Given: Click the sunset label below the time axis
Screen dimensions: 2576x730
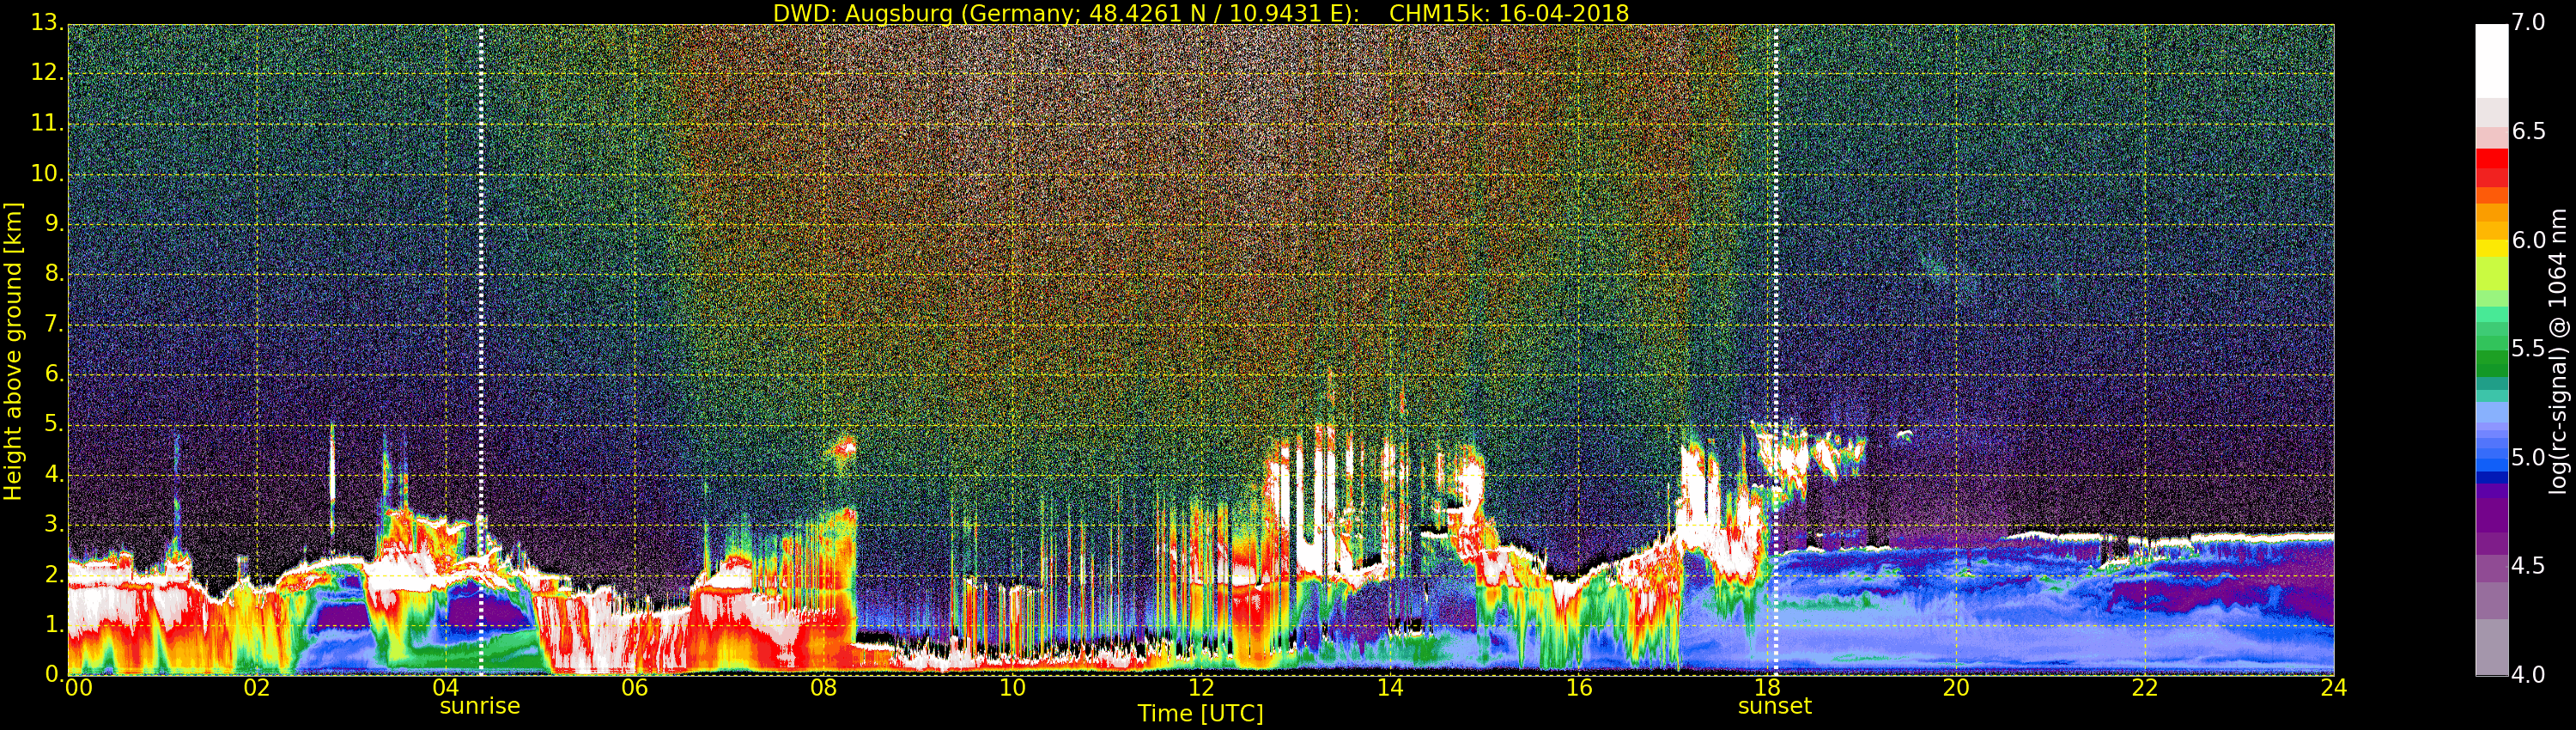Looking at the screenshot, I should (1774, 706).
